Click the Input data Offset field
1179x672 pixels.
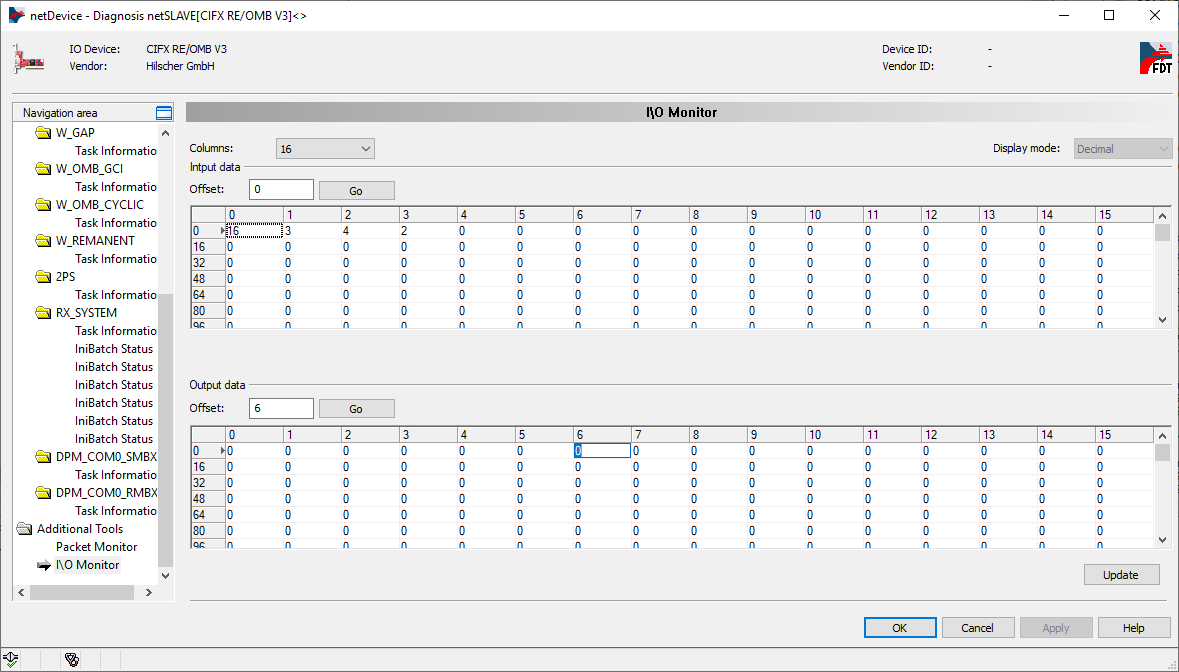[x=281, y=190]
